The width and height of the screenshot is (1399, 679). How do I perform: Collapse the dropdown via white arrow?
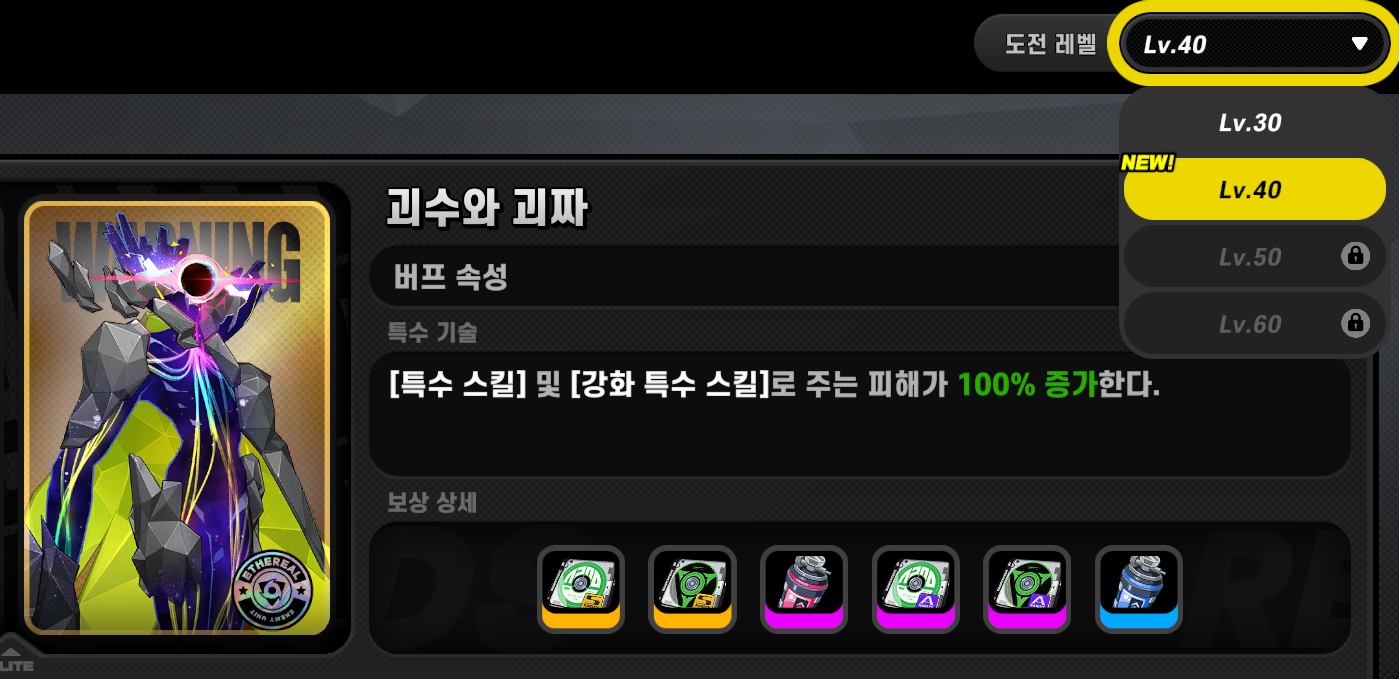[x=1359, y=43]
